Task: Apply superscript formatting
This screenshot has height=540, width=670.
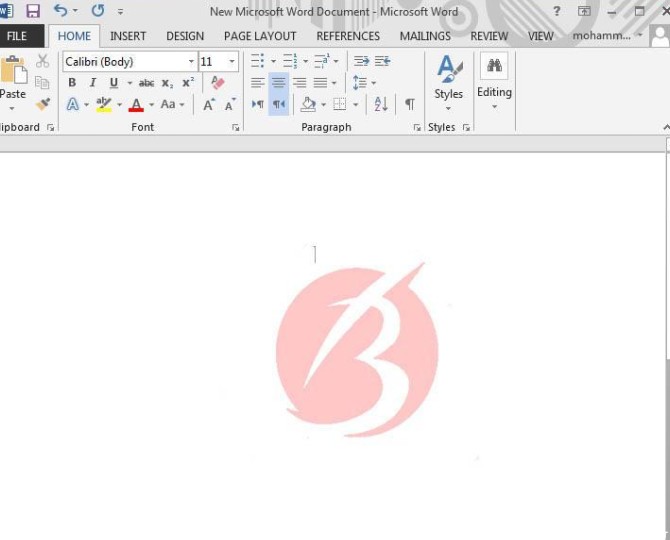Action: [x=188, y=82]
